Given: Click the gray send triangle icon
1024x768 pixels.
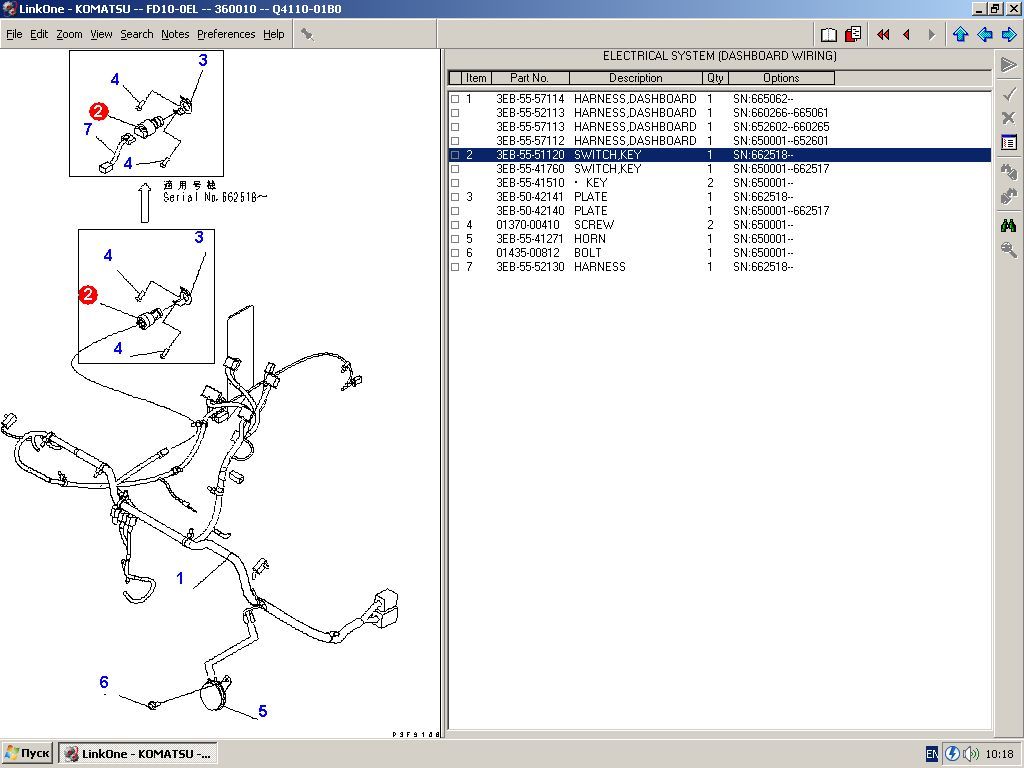Looking at the screenshot, I should [1008, 64].
